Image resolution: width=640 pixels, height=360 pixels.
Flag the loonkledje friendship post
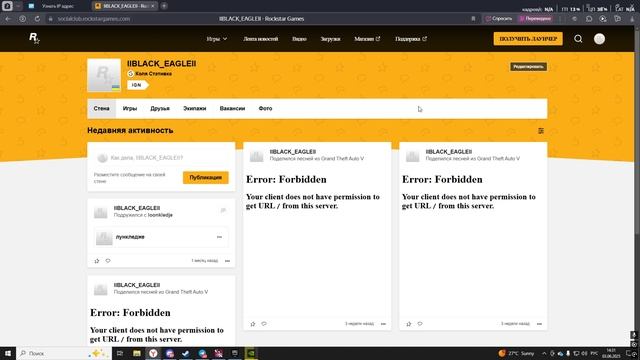point(223,211)
